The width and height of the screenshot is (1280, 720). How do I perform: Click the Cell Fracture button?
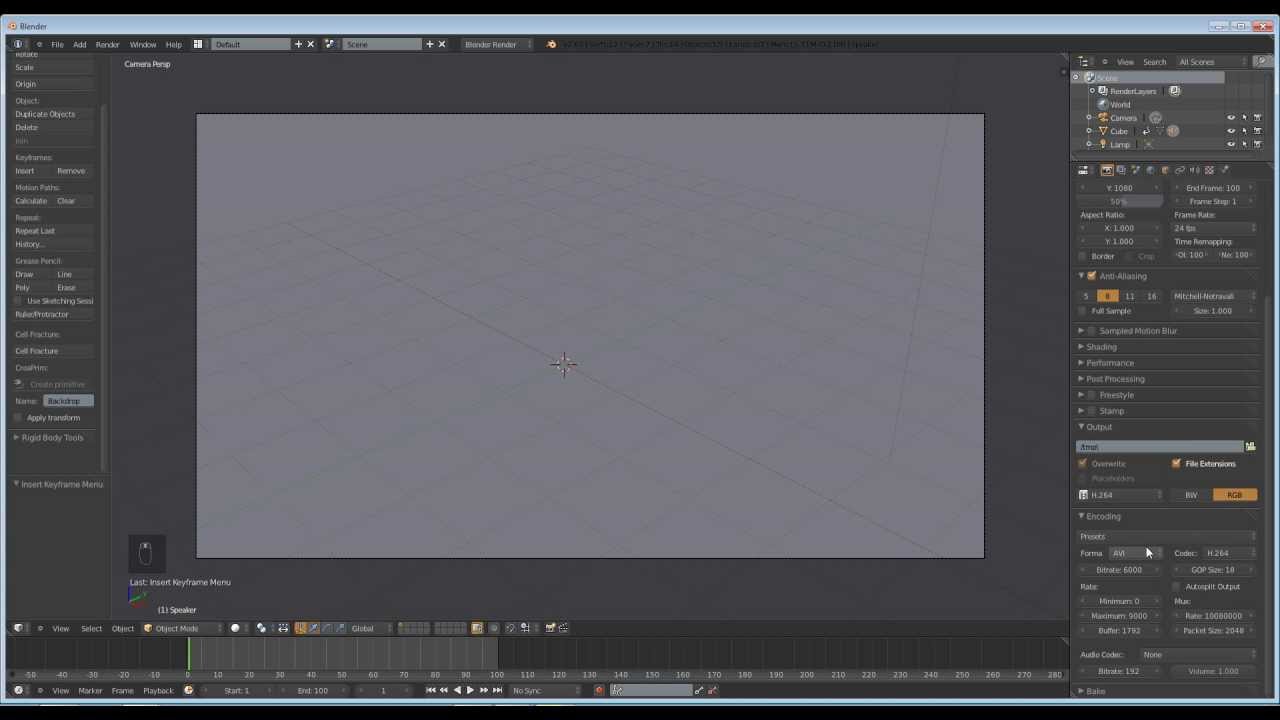[x=54, y=351]
